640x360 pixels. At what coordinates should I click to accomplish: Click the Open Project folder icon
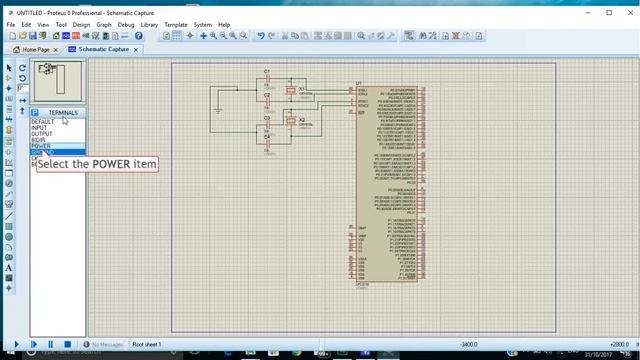(22, 36)
